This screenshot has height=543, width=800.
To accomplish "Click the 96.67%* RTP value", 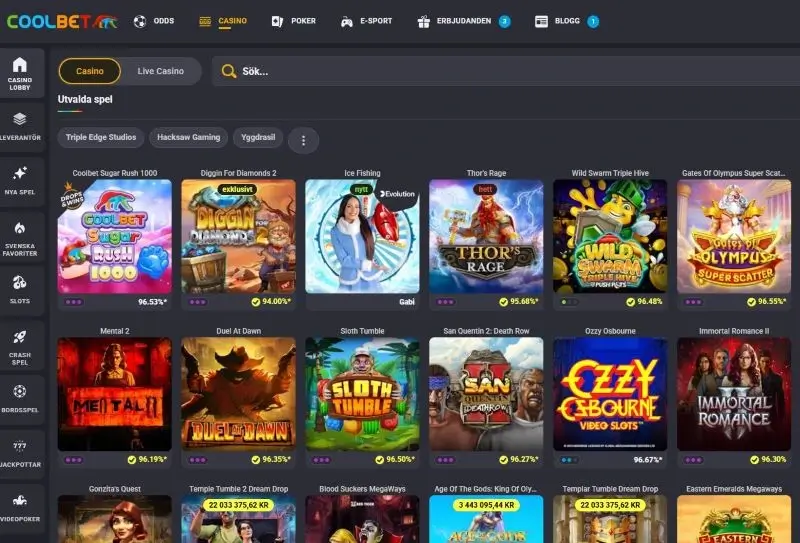I will coord(648,460).
